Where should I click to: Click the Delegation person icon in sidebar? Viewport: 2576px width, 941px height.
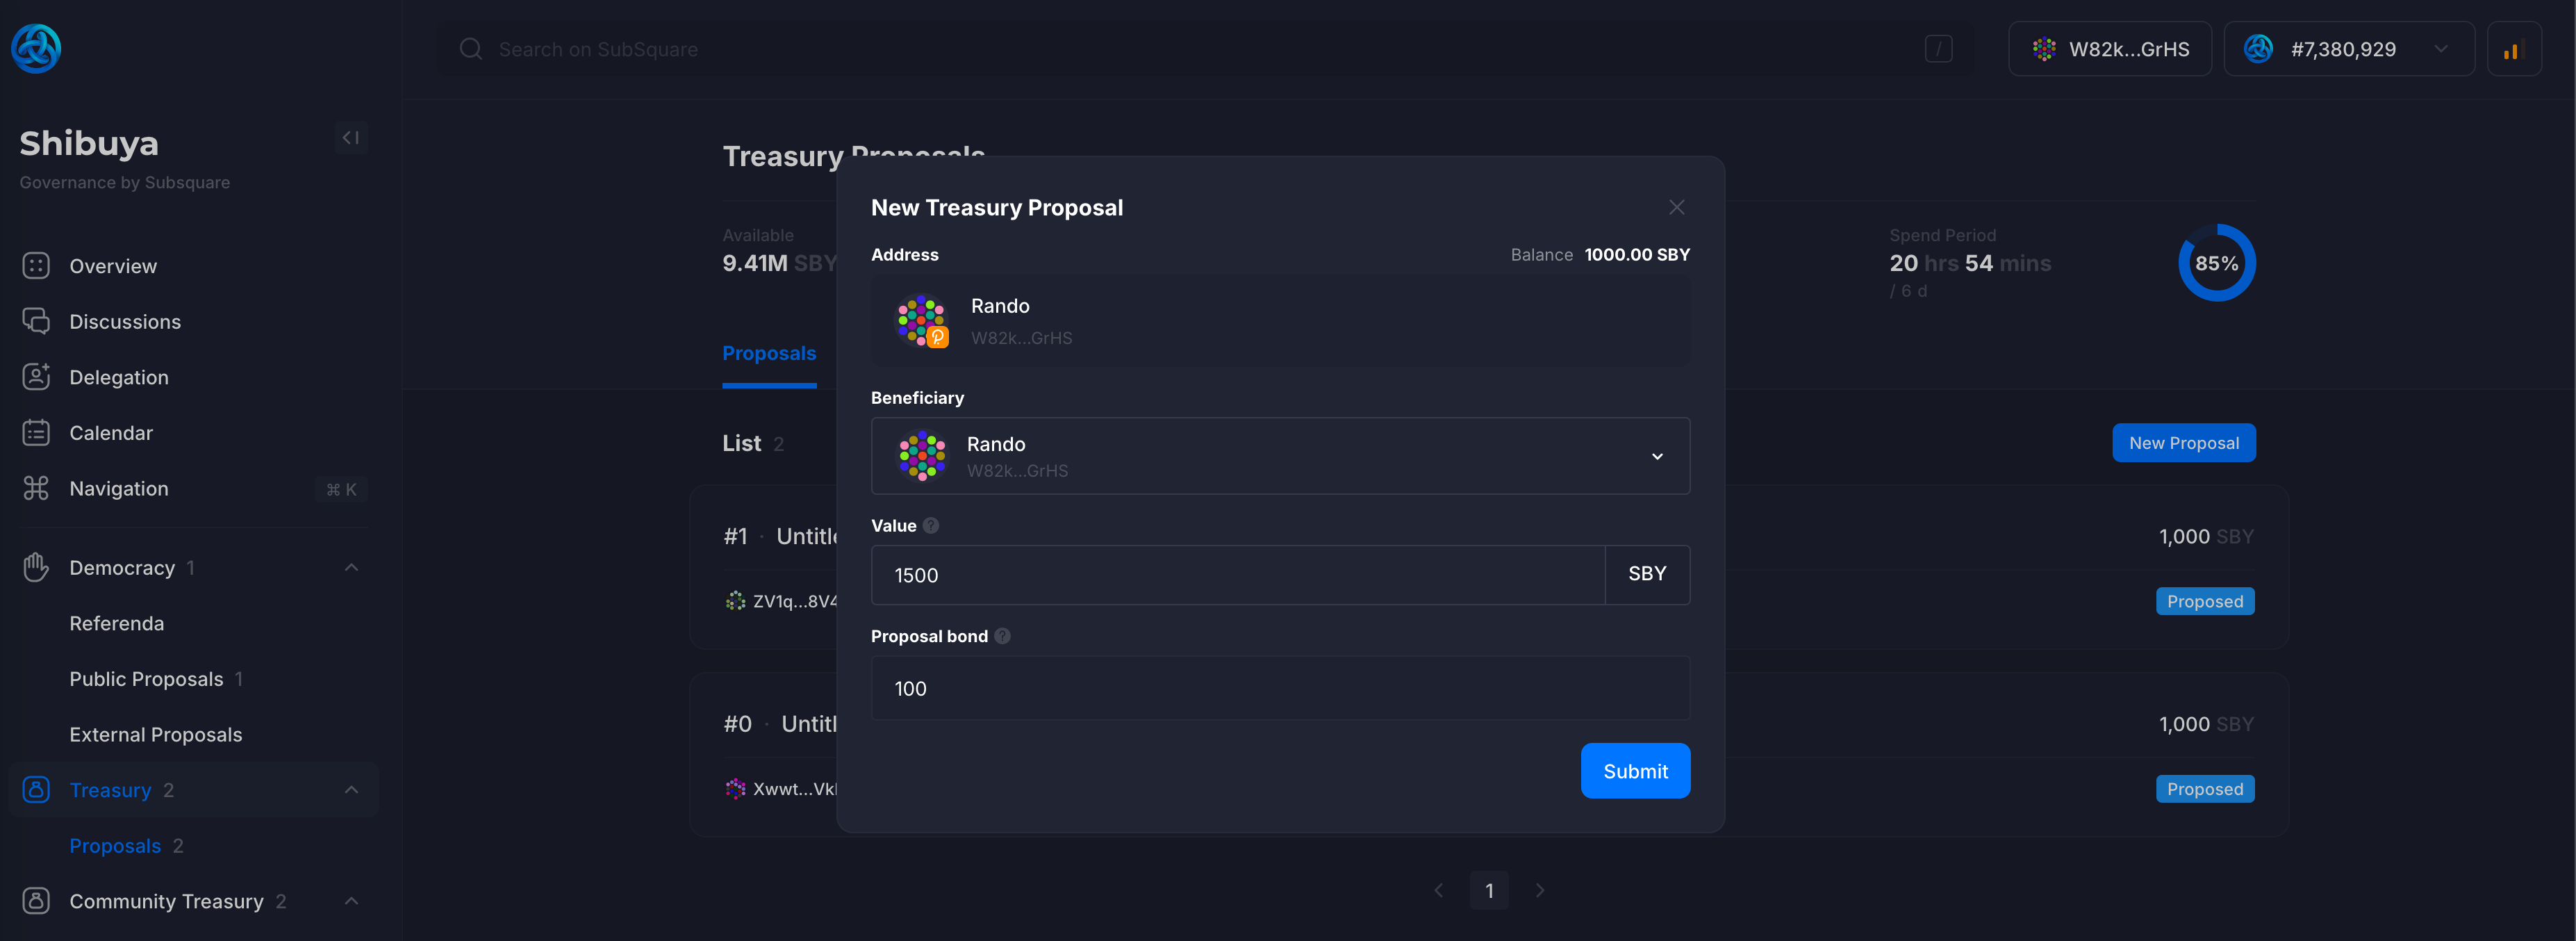pyautogui.click(x=37, y=377)
